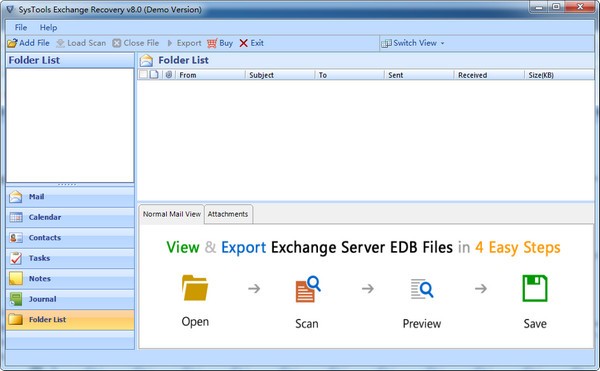Click the folder icon beside Folder List heading

(146, 60)
